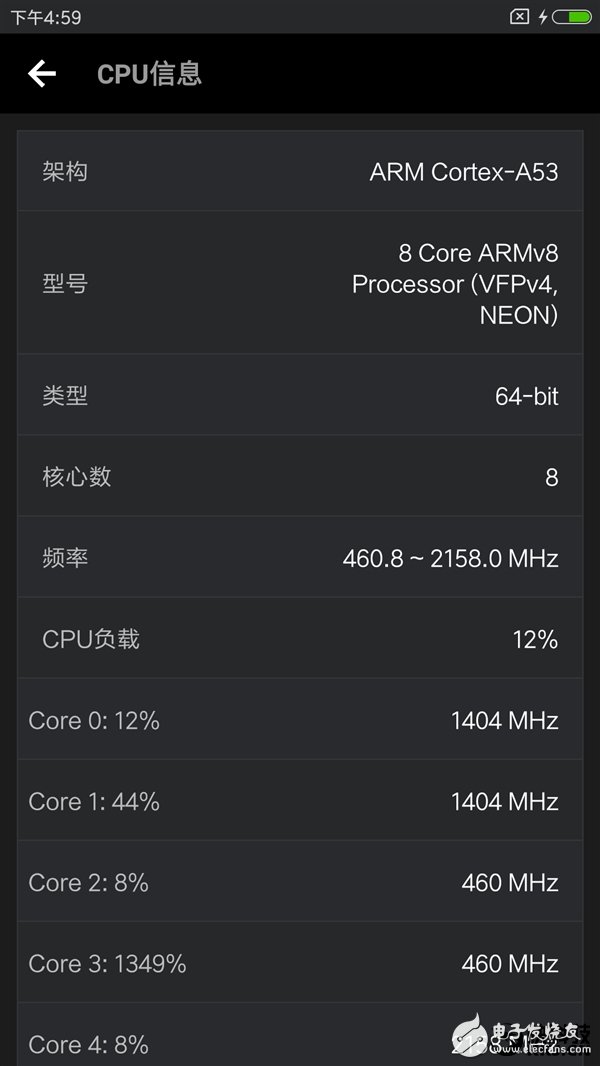This screenshot has width=600, height=1066.
Task: Tap the charging bolt status icon
Action: (x=543, y=17)
